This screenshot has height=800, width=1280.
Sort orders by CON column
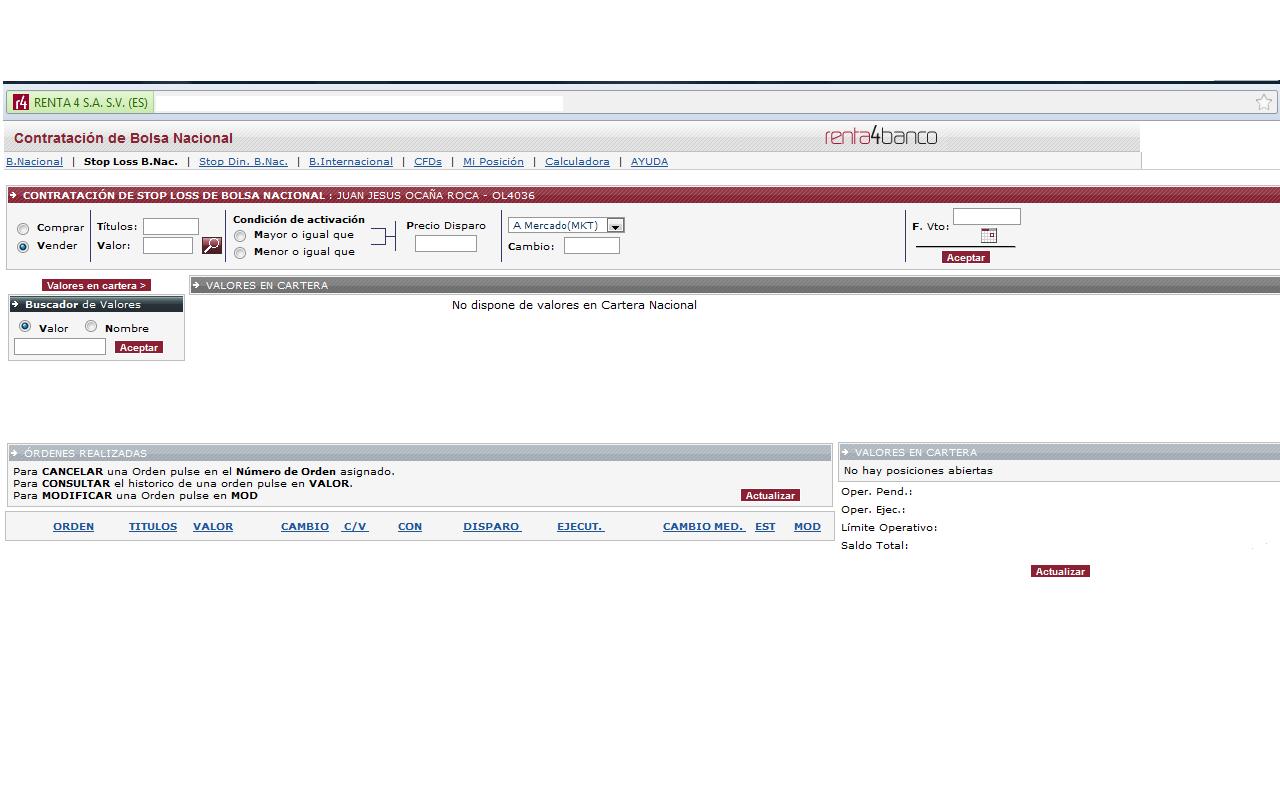click(x=410, y=526)
